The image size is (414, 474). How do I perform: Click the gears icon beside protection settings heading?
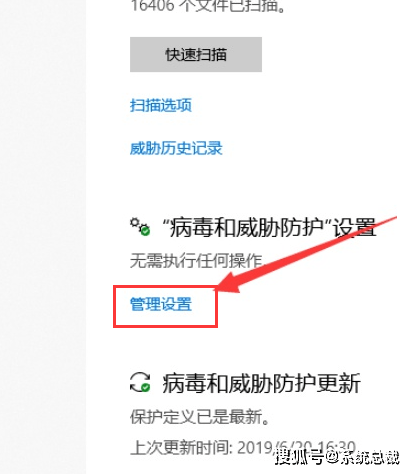140,227
